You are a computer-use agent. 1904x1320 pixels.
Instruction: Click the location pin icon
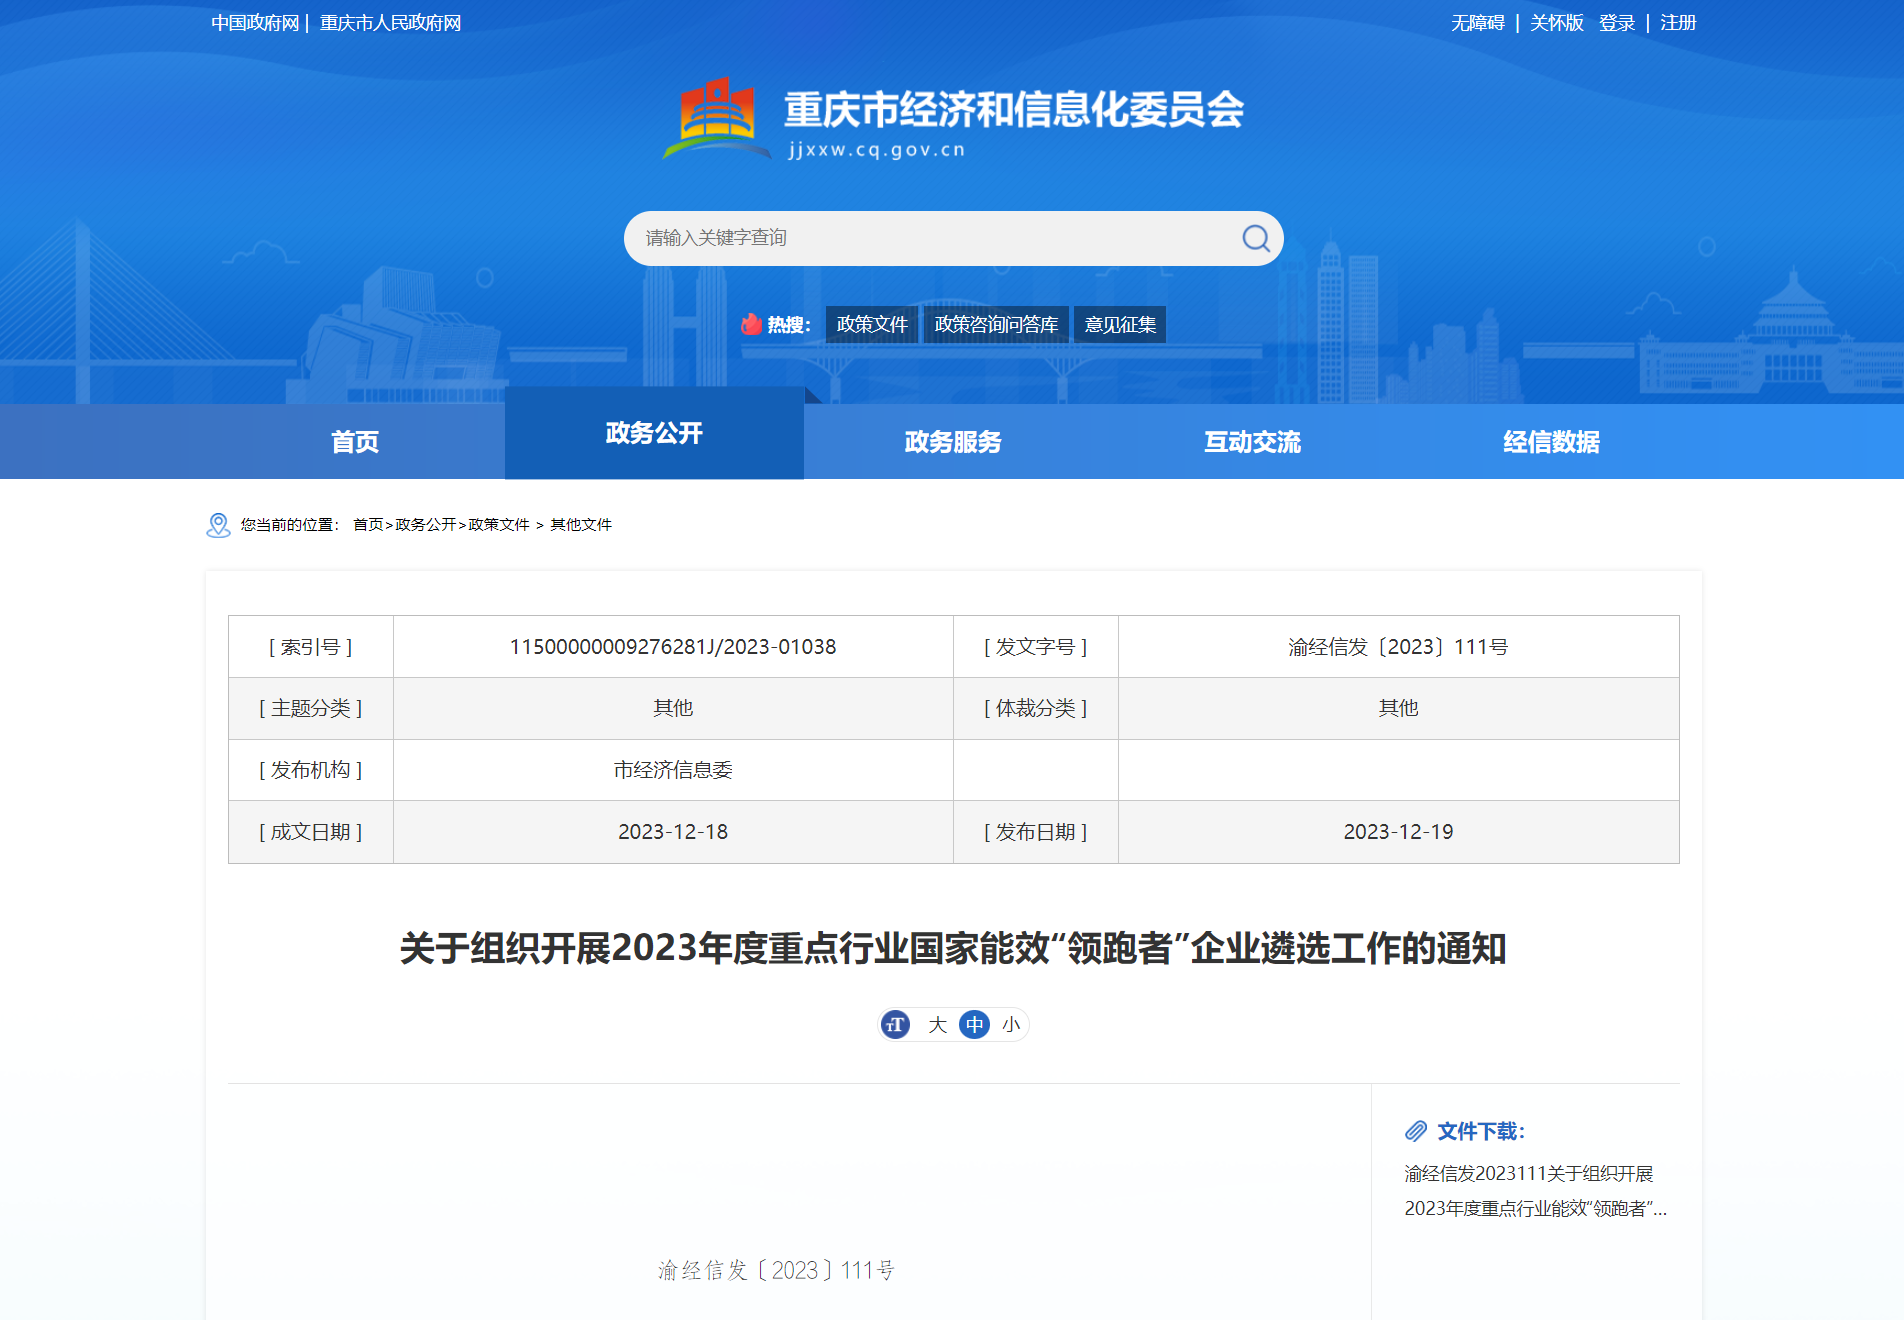coord(218,525)
